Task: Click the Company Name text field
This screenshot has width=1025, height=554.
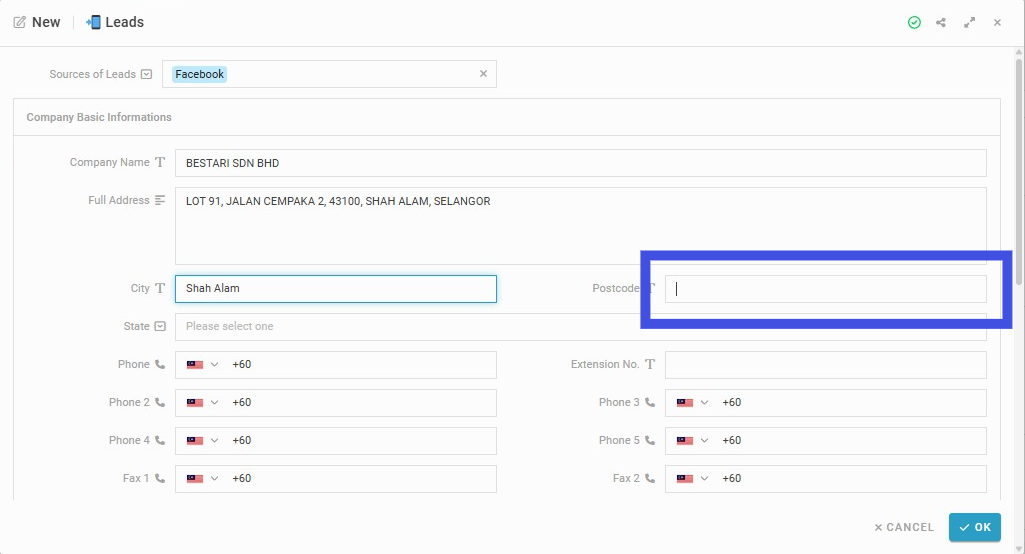Action: tap(580, 163)
